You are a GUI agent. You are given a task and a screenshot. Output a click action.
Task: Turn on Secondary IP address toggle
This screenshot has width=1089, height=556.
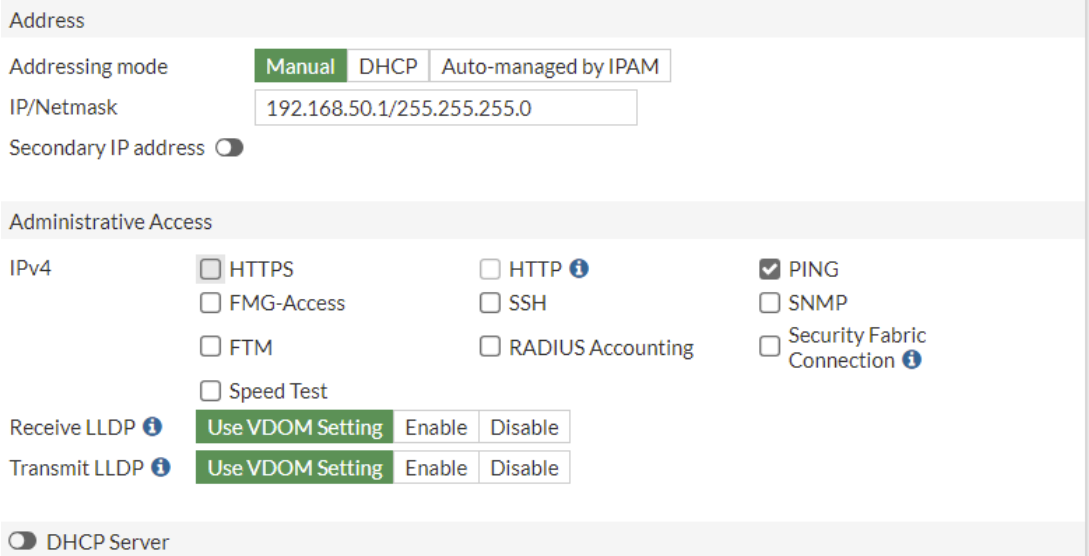[x=229, y=148]
